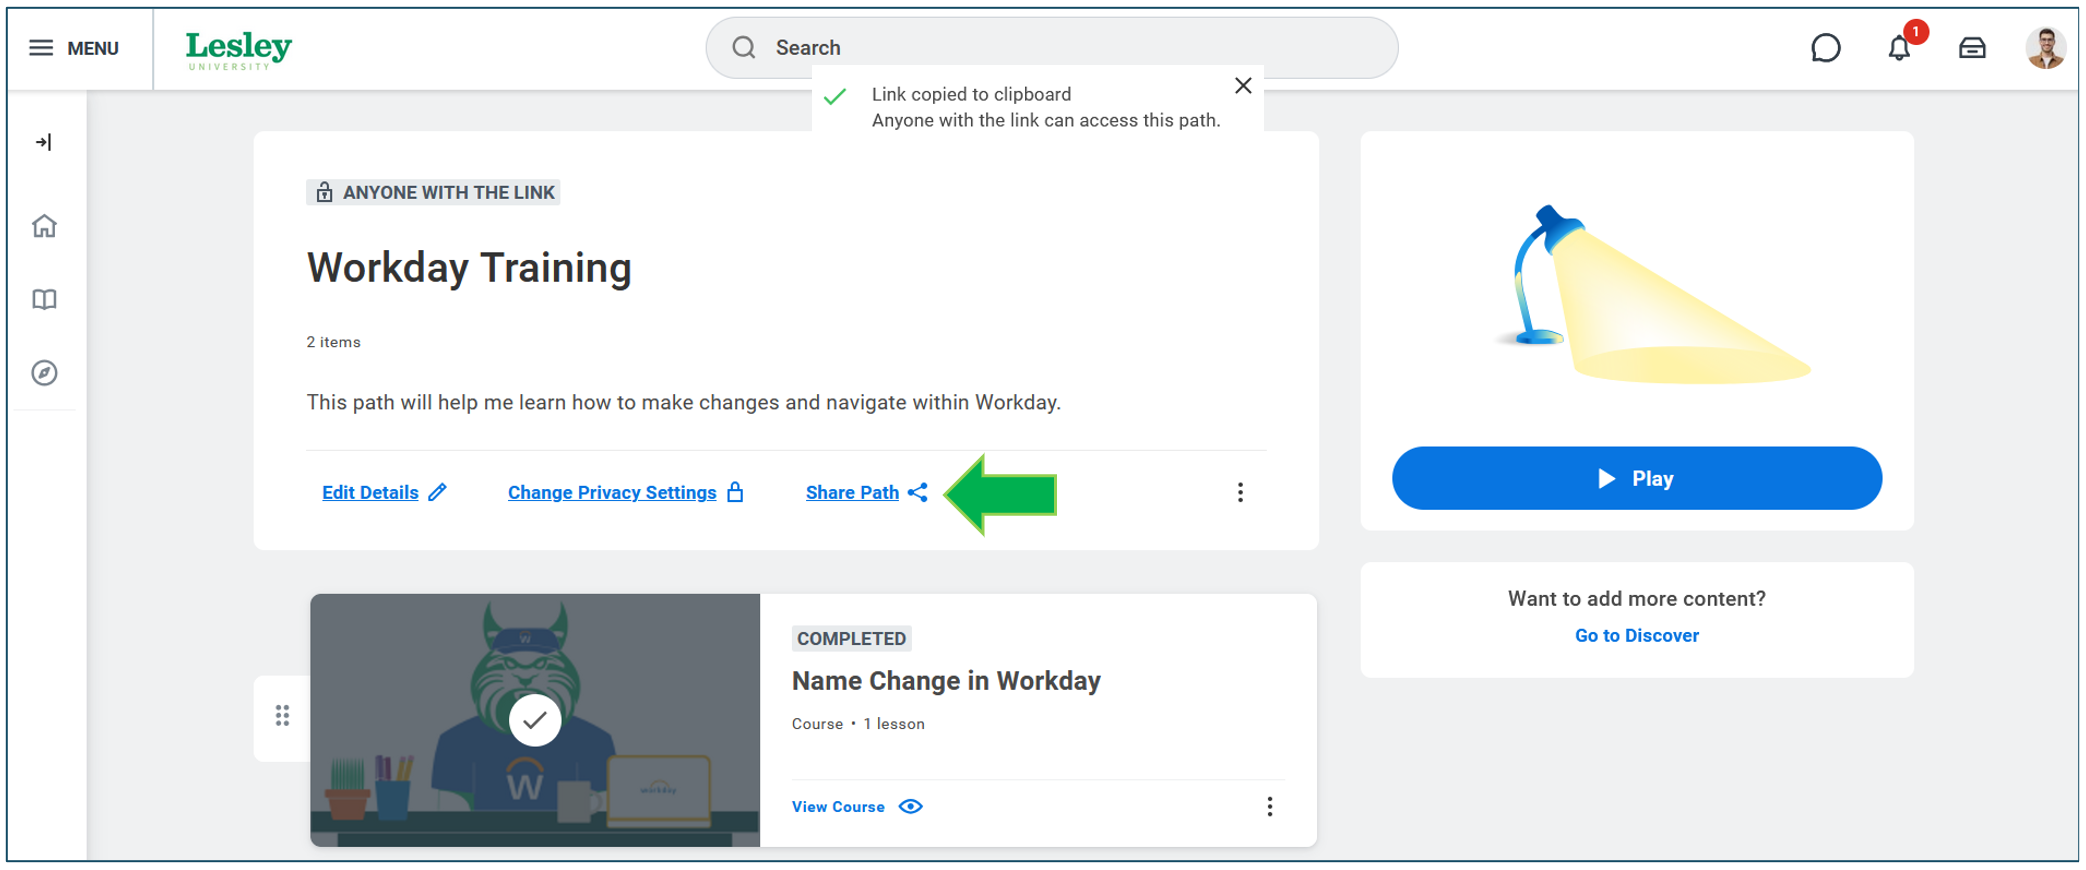Click View Course link
The height and width of the screenshot is (870, 2086).
click(x=838, y=807)
